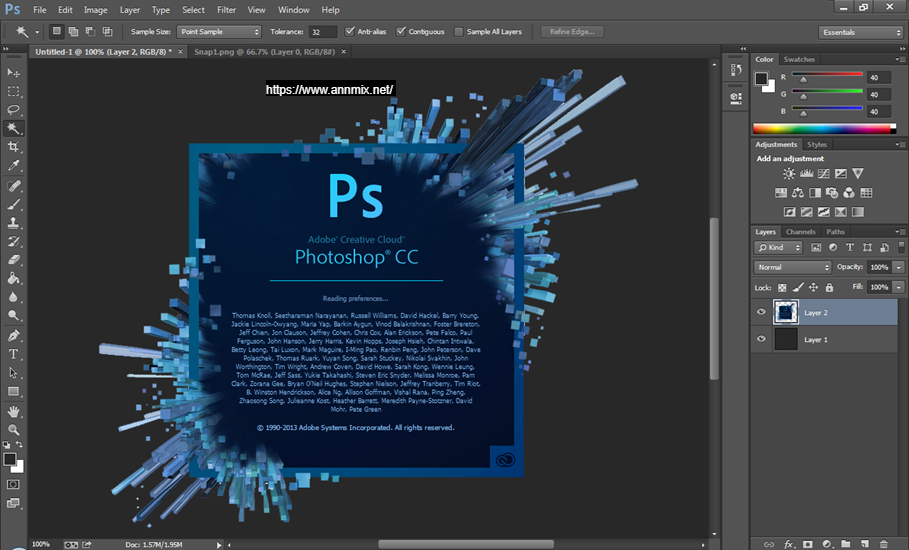Open the History panel icon
Screen dimensions: 909x550
pos(736,70)
